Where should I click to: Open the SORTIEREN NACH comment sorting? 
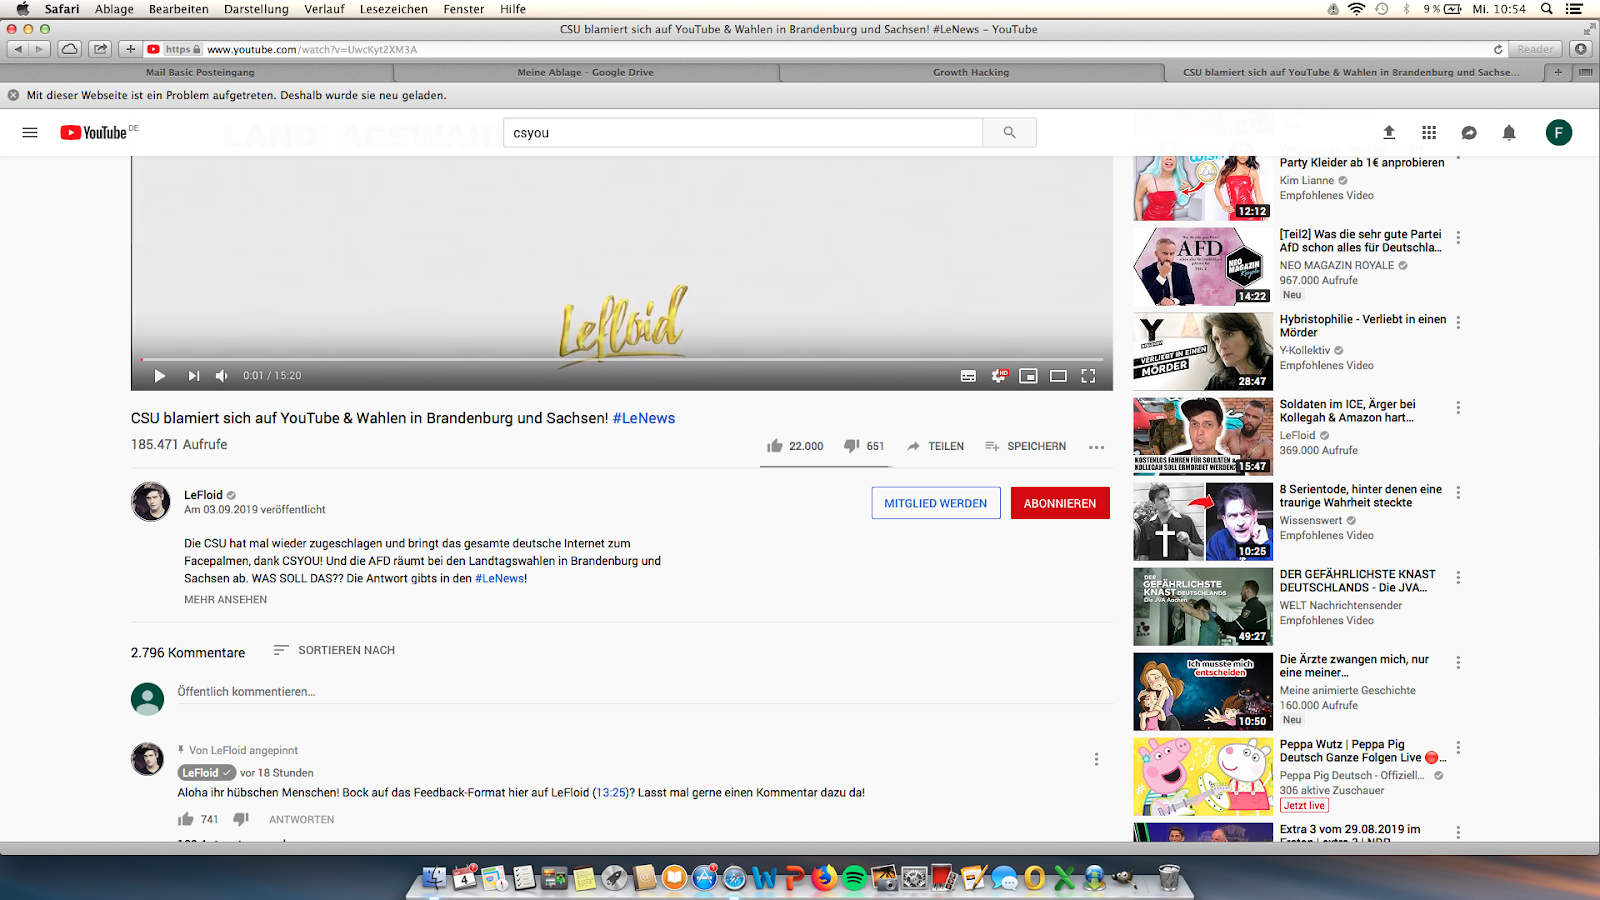coord(334,650)
